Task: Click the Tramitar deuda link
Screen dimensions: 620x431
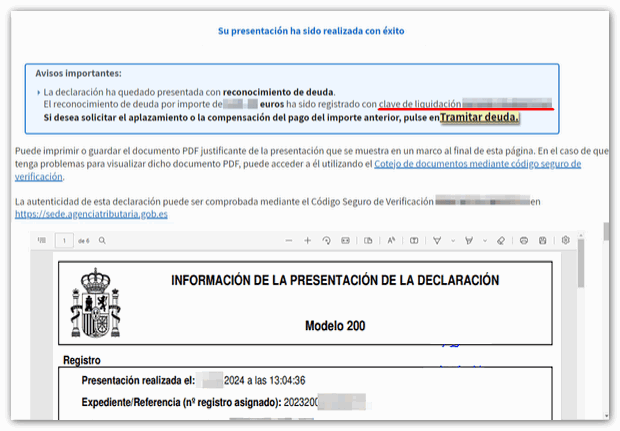Action: [480, 118]
